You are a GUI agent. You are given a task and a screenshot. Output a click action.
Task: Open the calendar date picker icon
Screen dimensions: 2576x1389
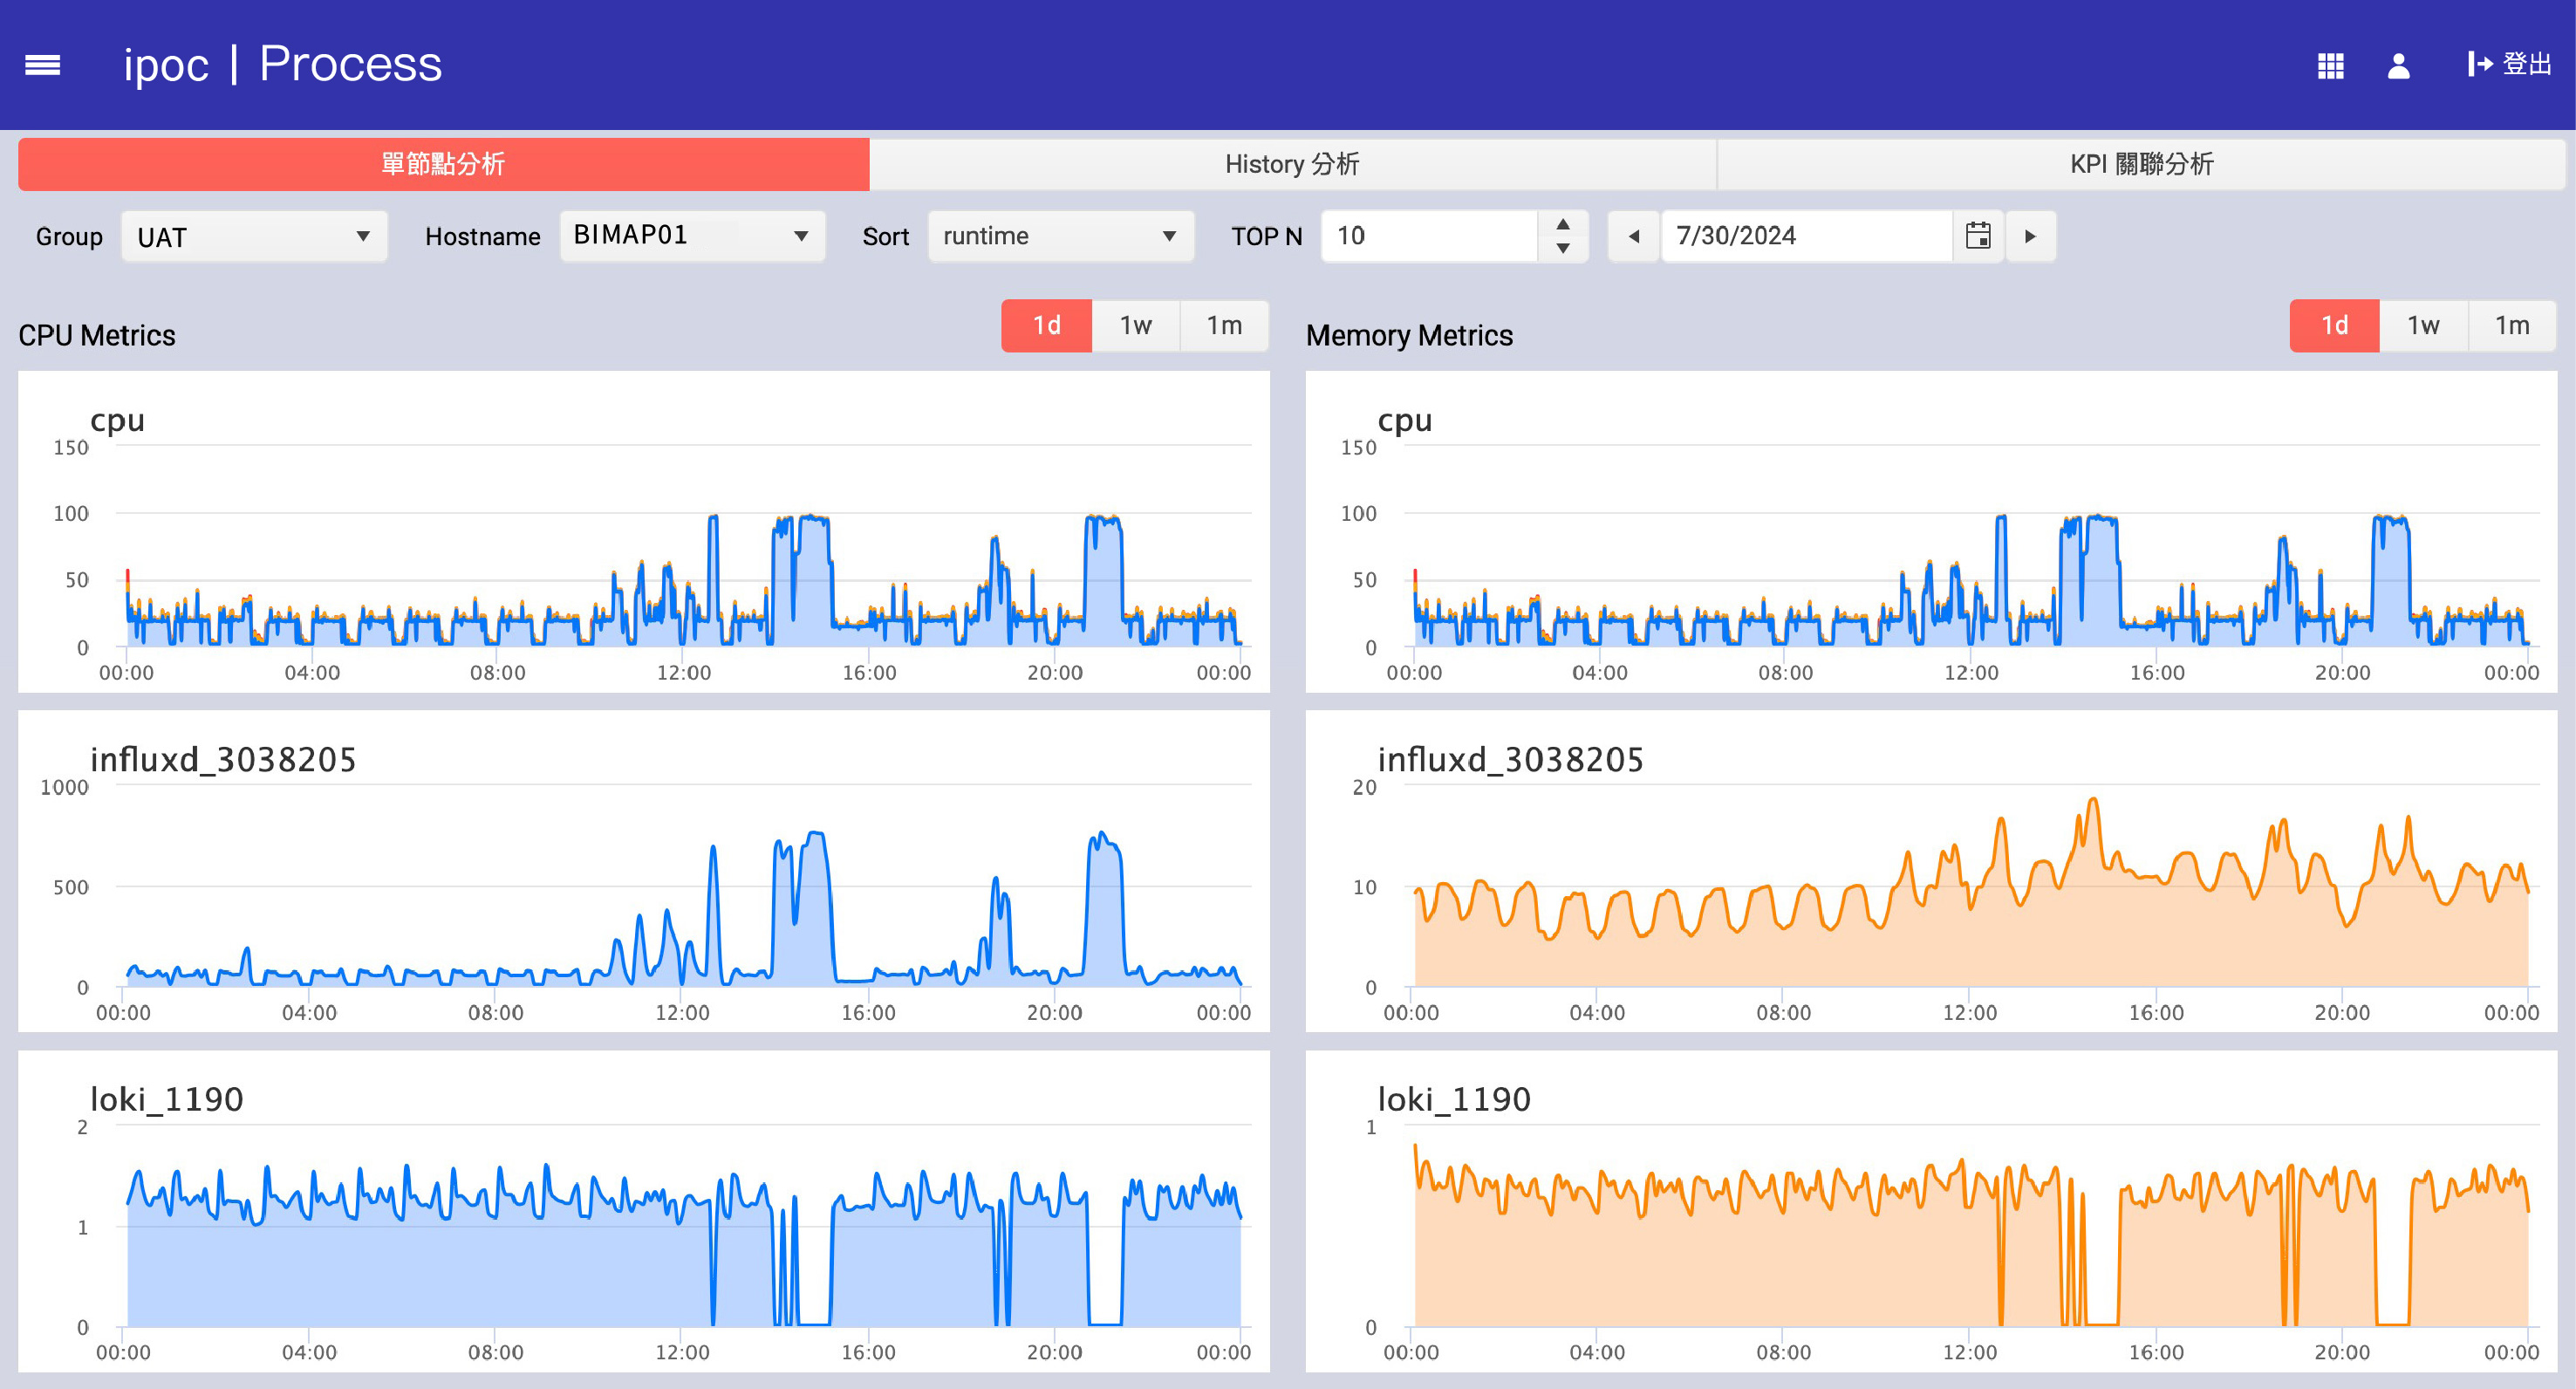(x=1977, y=236)
